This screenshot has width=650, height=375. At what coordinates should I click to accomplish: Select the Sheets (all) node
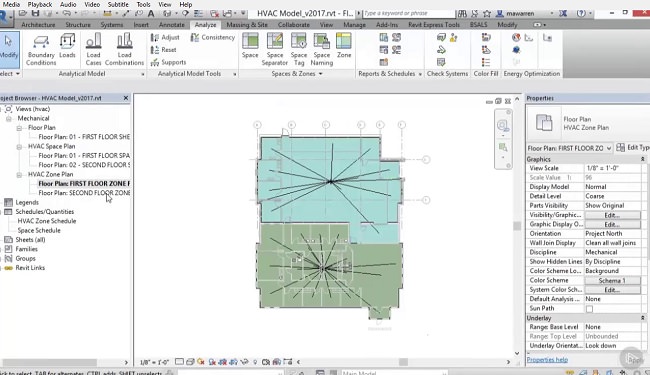point(30,240)
